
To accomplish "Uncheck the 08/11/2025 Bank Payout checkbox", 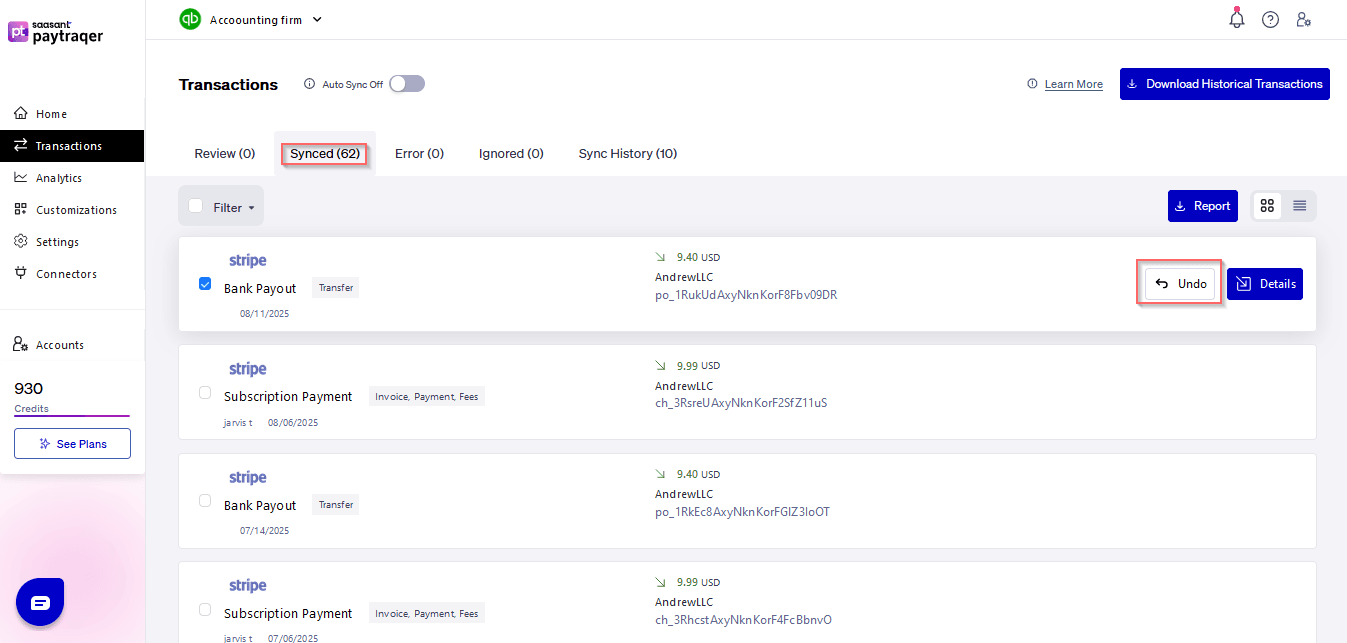I will [x=205, y=284].
